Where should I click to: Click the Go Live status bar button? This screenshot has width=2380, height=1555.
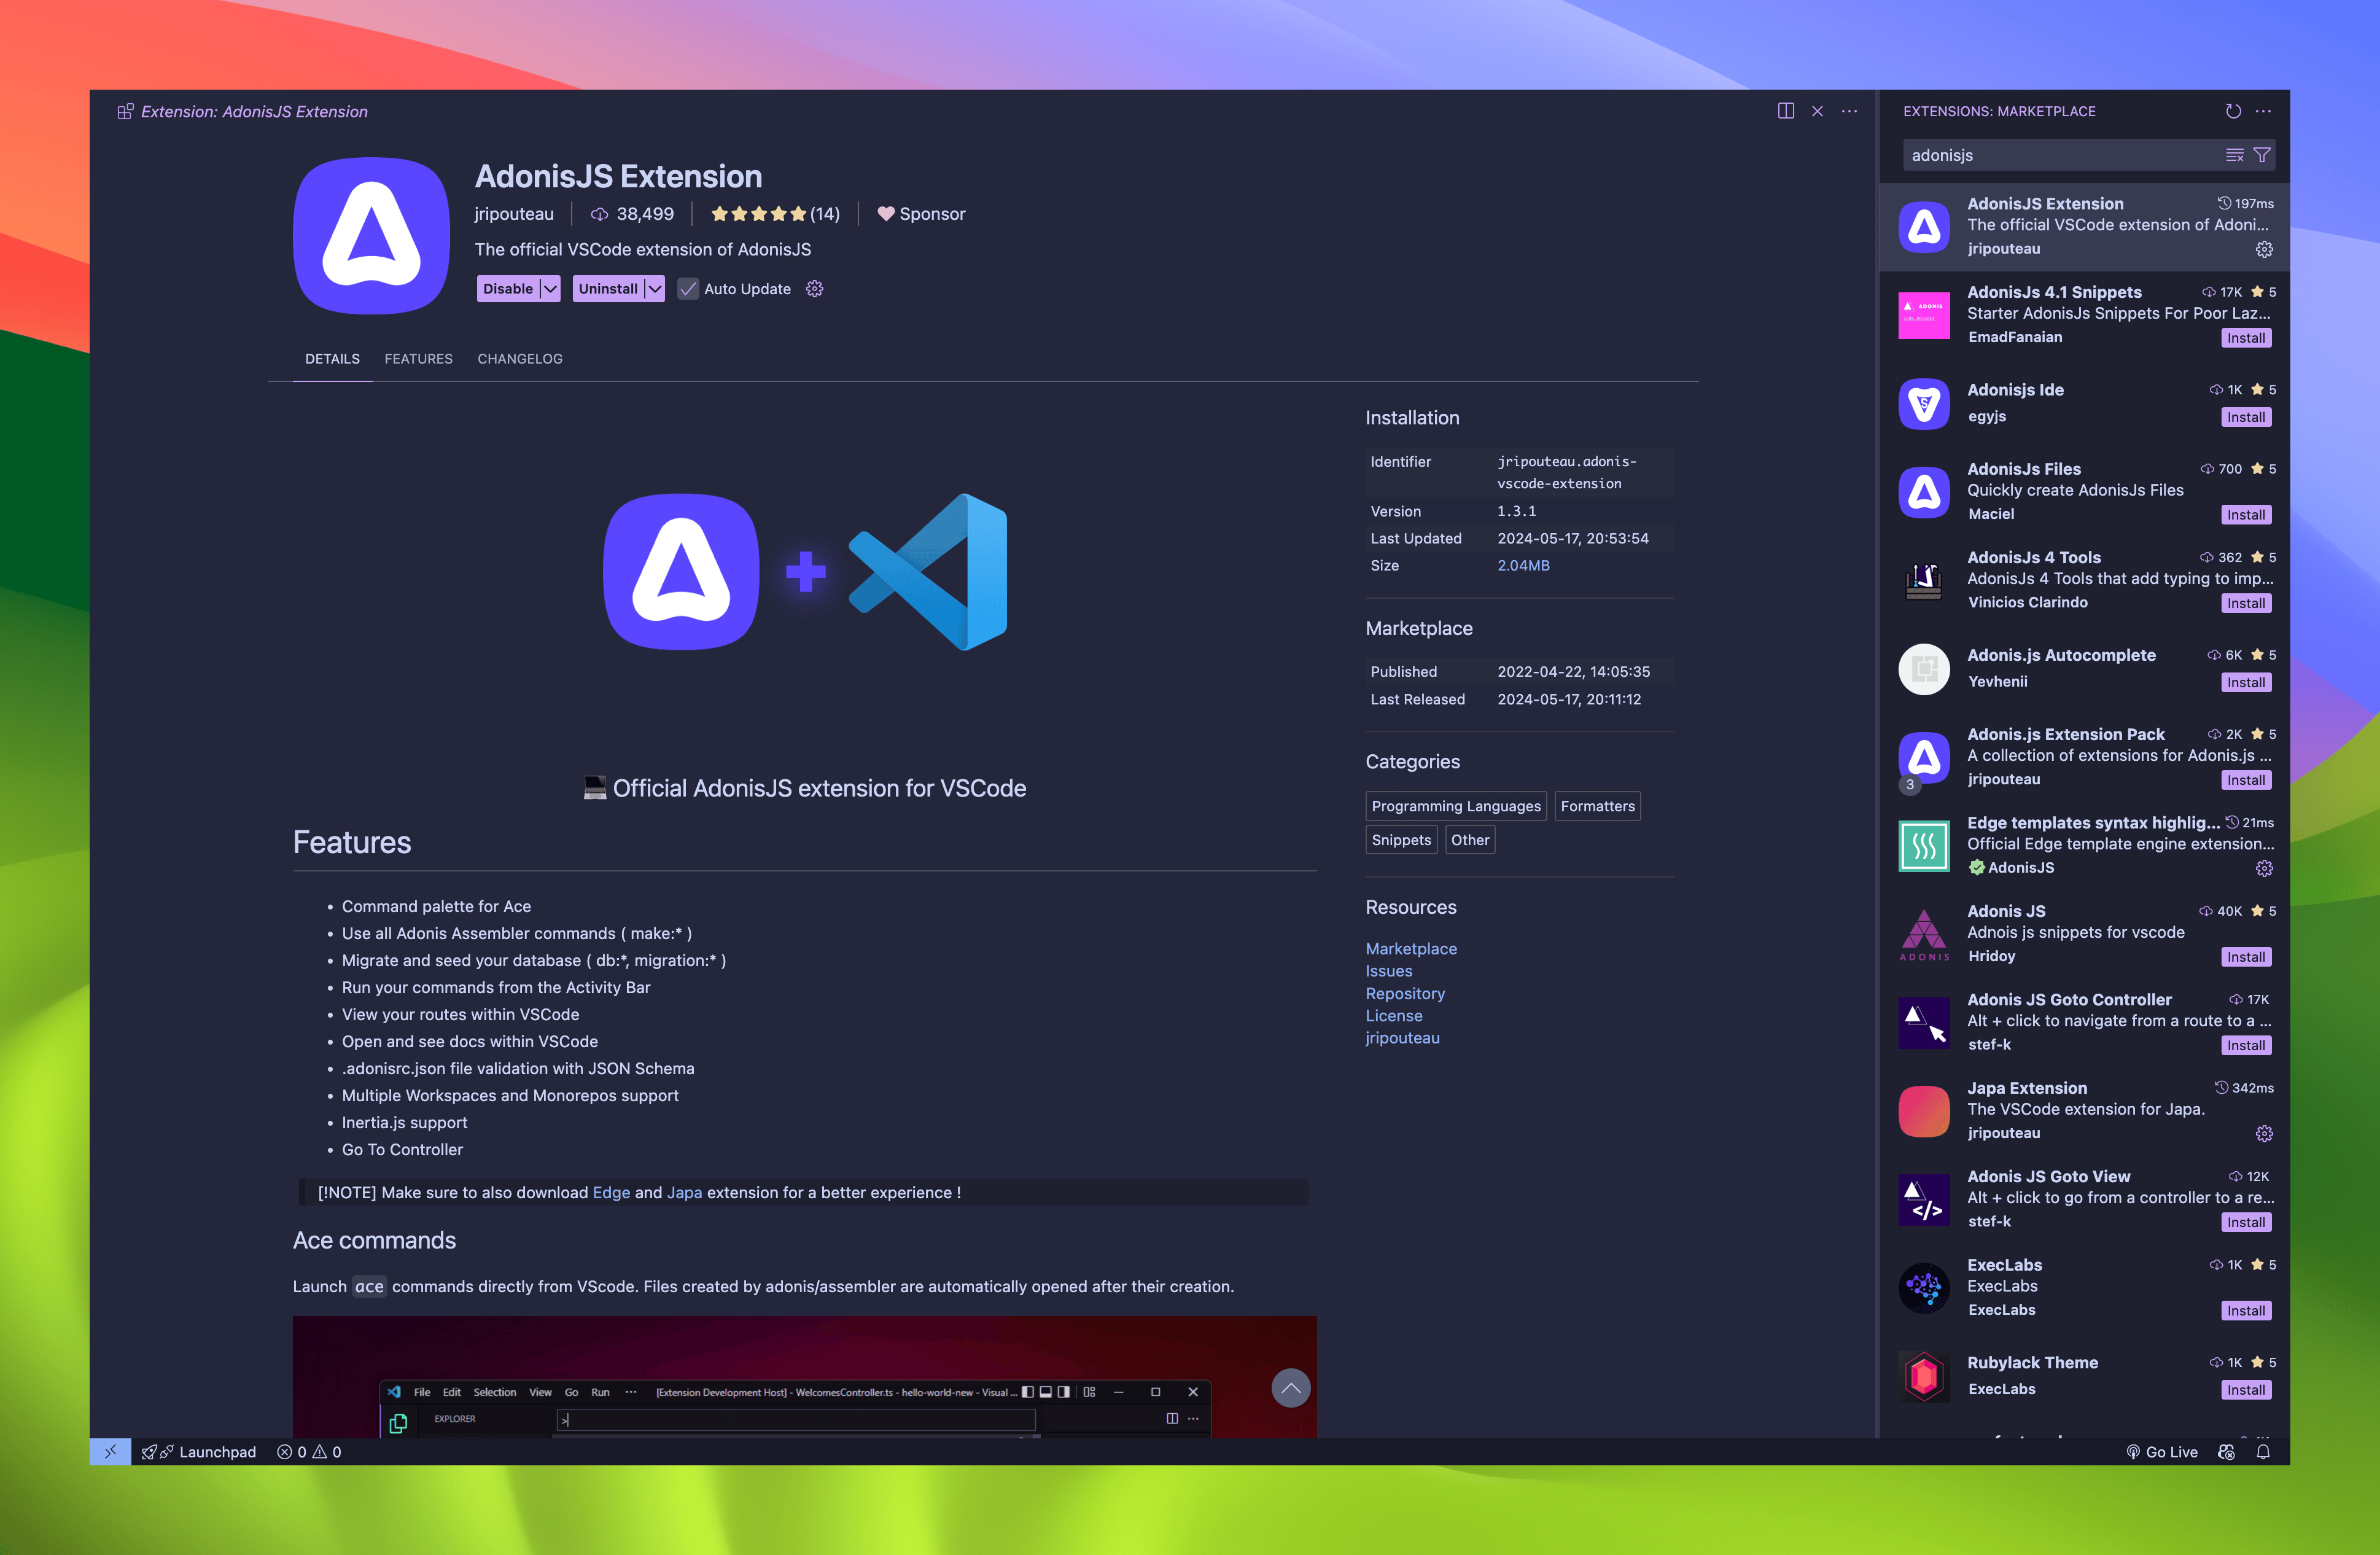pos(2161,1452)
